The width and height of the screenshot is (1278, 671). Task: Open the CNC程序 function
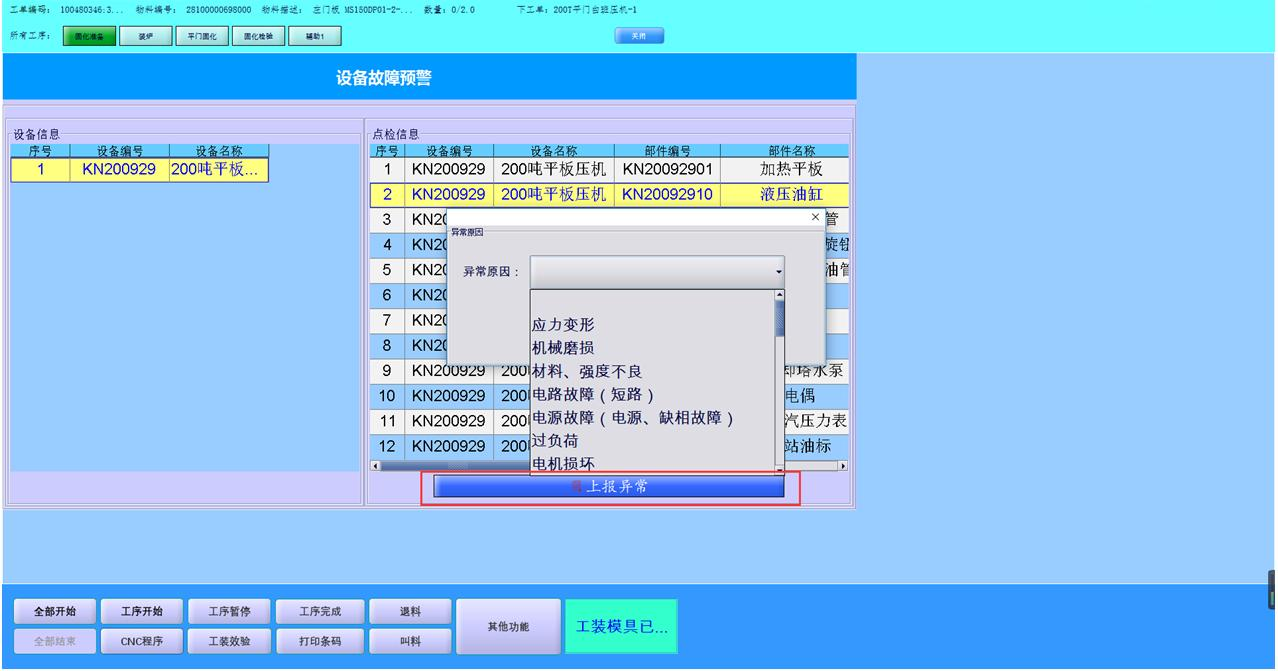(x=143, y=641)
